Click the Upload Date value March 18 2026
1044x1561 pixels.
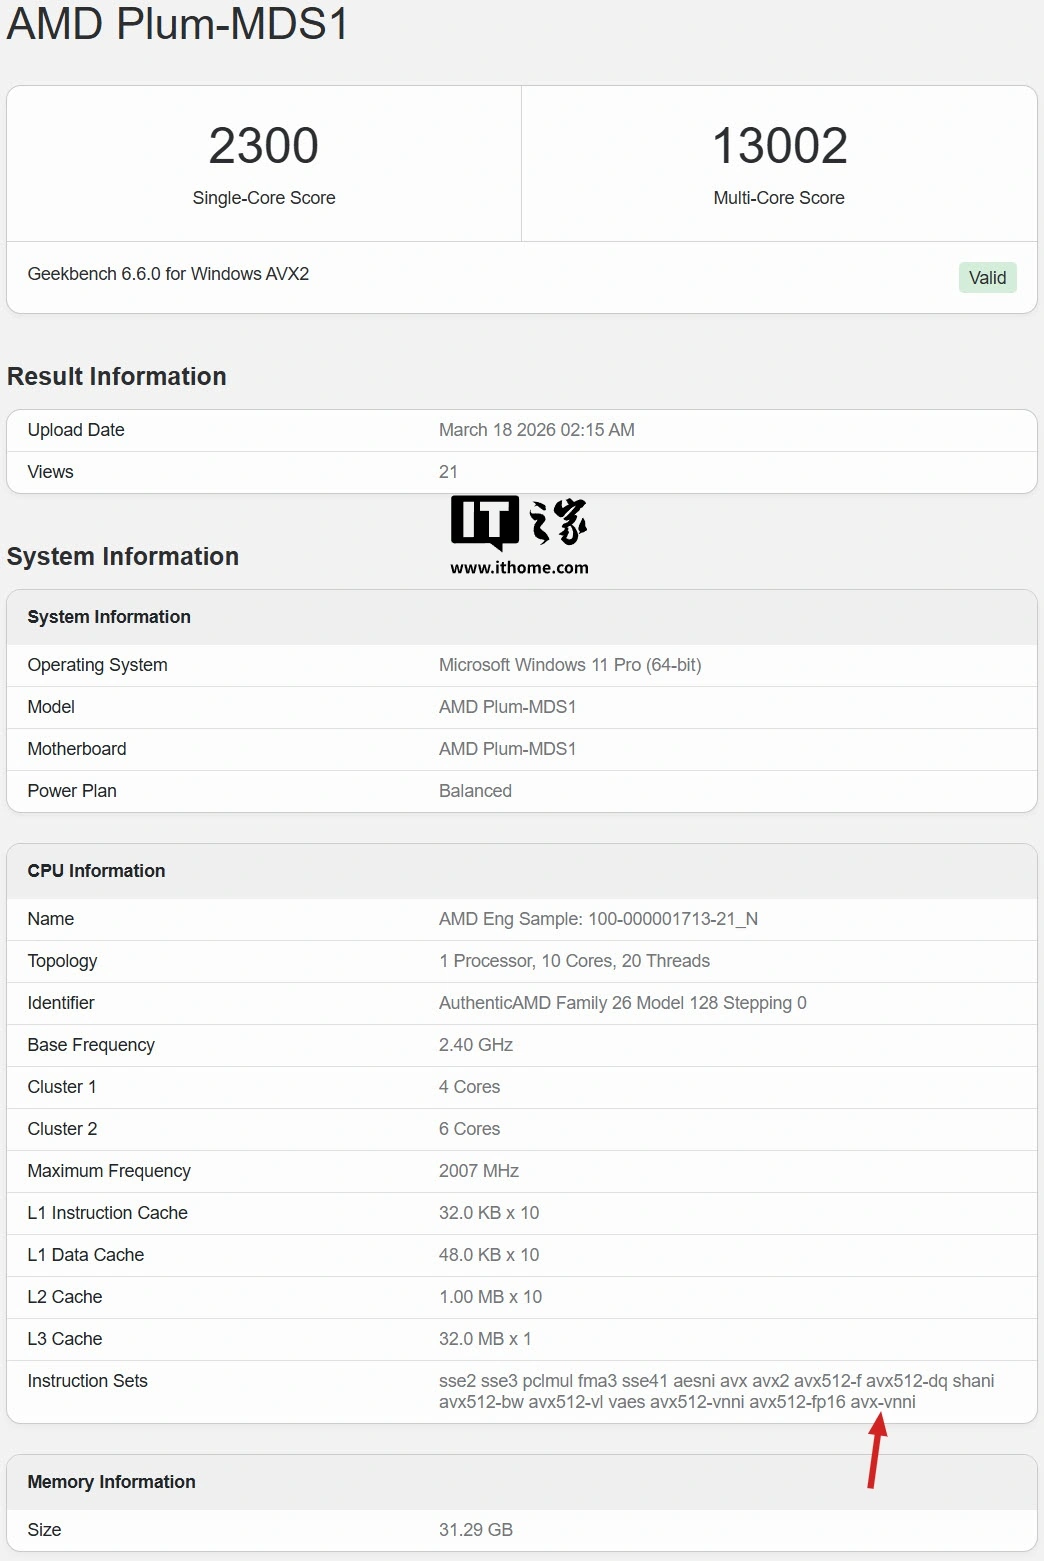(x=536, y=430)
